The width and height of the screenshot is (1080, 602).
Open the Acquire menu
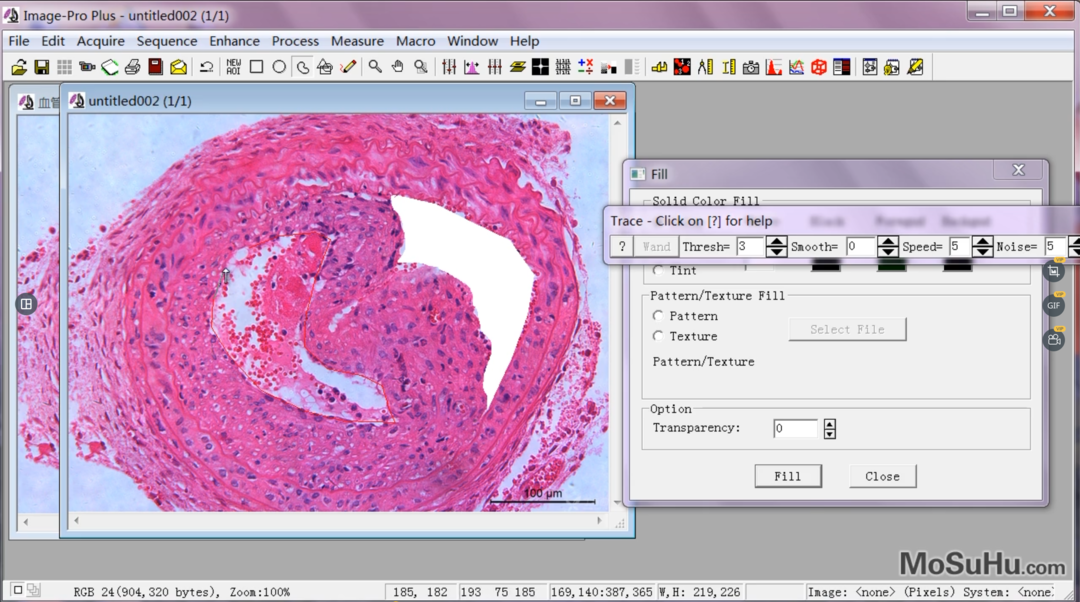point(101,41)
